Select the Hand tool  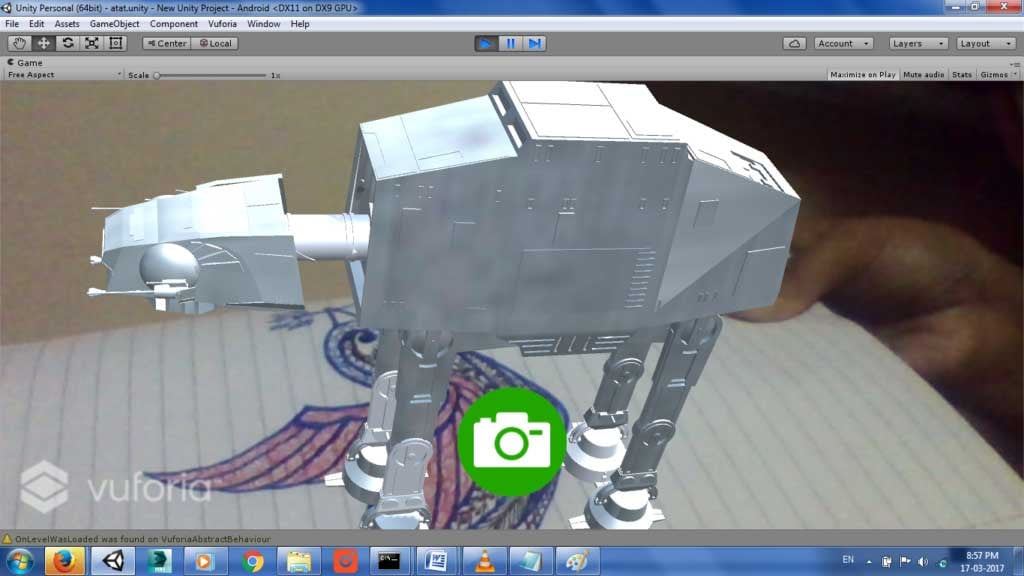tap(19, 43)
